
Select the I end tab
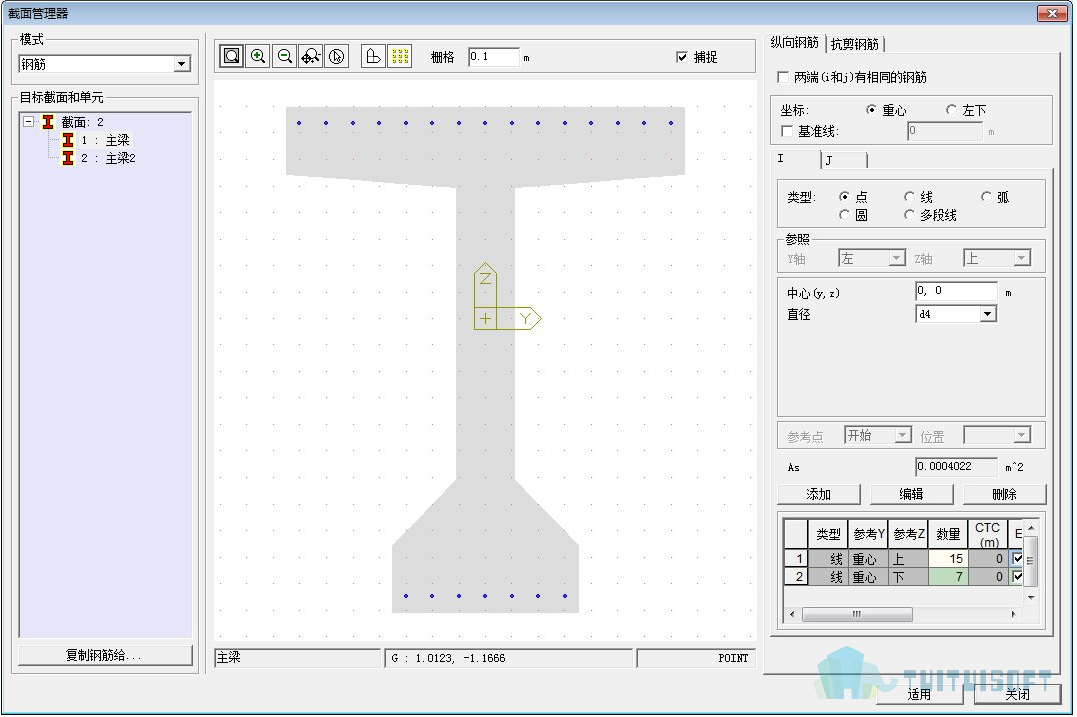pyautogui.click(x=797, y=159)
